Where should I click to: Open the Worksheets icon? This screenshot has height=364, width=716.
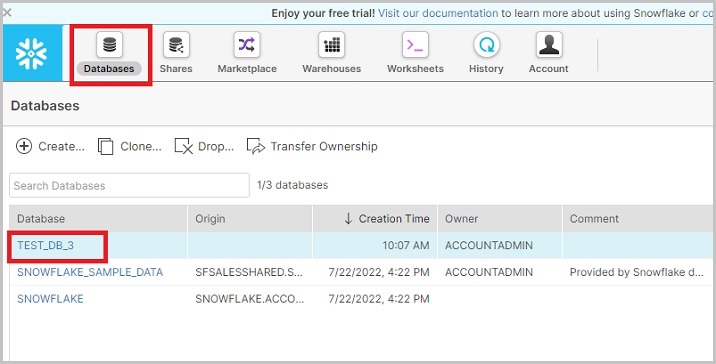coord(415,45)
